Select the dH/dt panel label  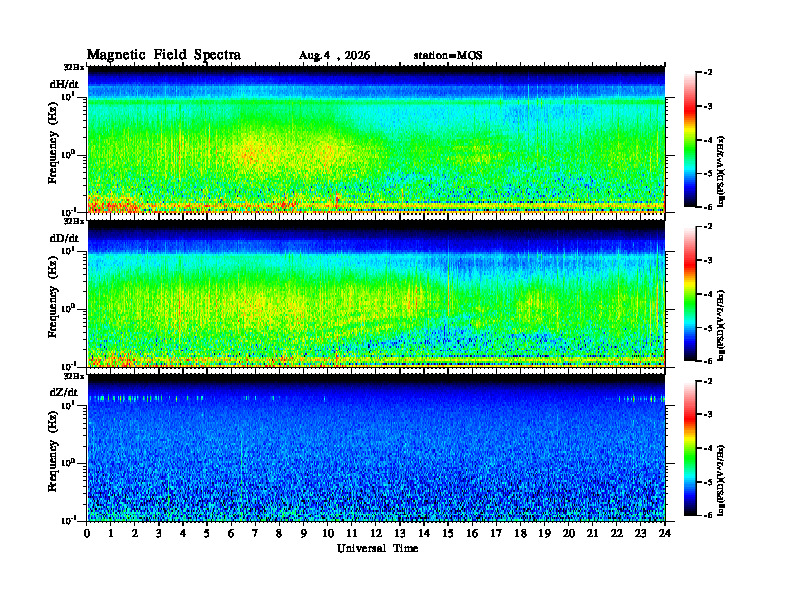point(64,84)
